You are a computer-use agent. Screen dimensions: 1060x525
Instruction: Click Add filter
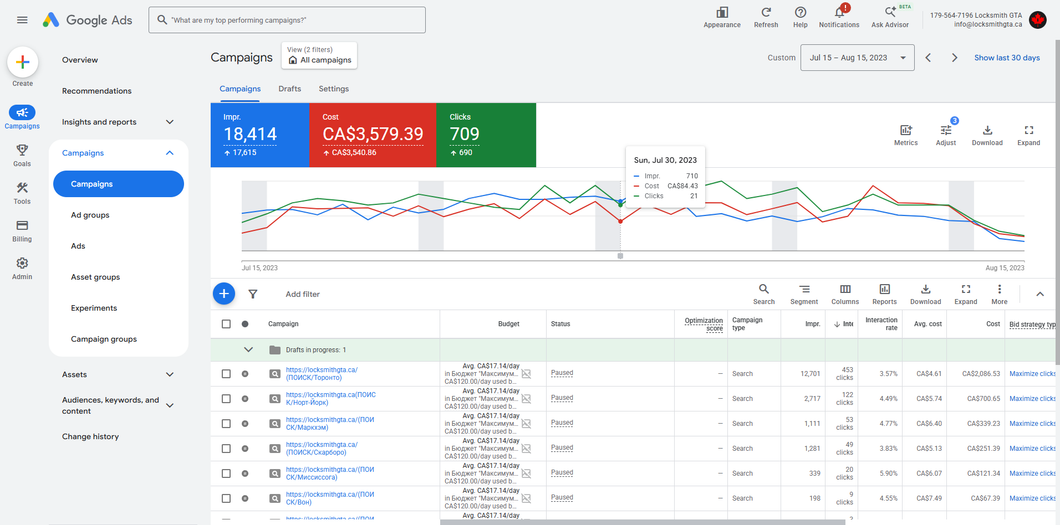(x=302, y=294)
